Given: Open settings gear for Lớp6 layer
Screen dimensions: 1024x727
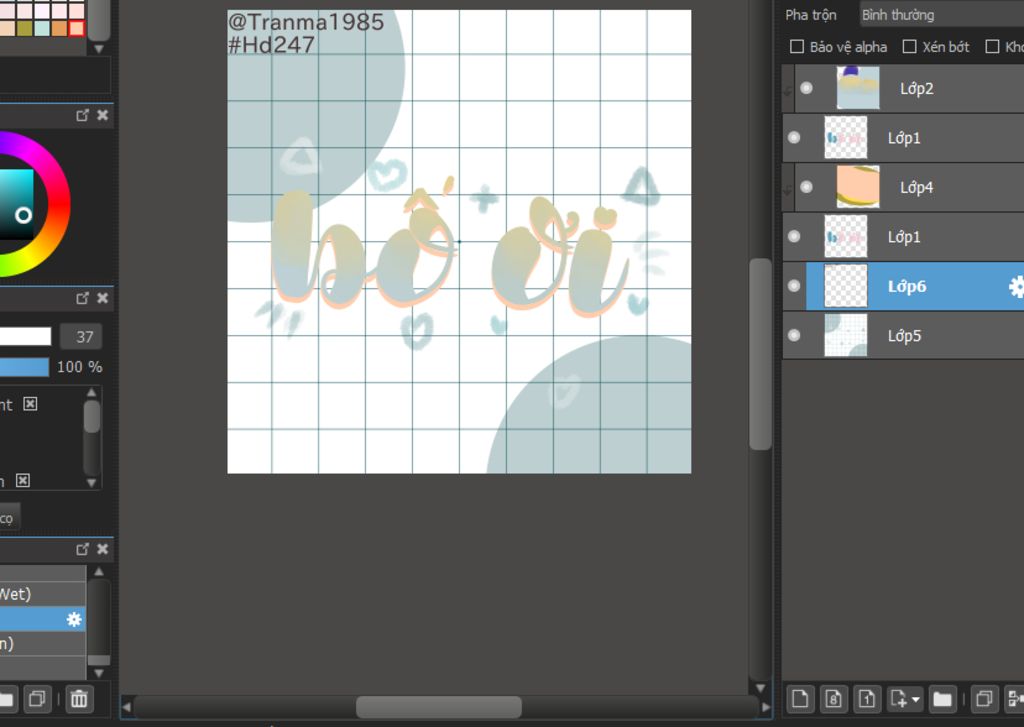Looking at the screenshot, I should click(1016, 287).
